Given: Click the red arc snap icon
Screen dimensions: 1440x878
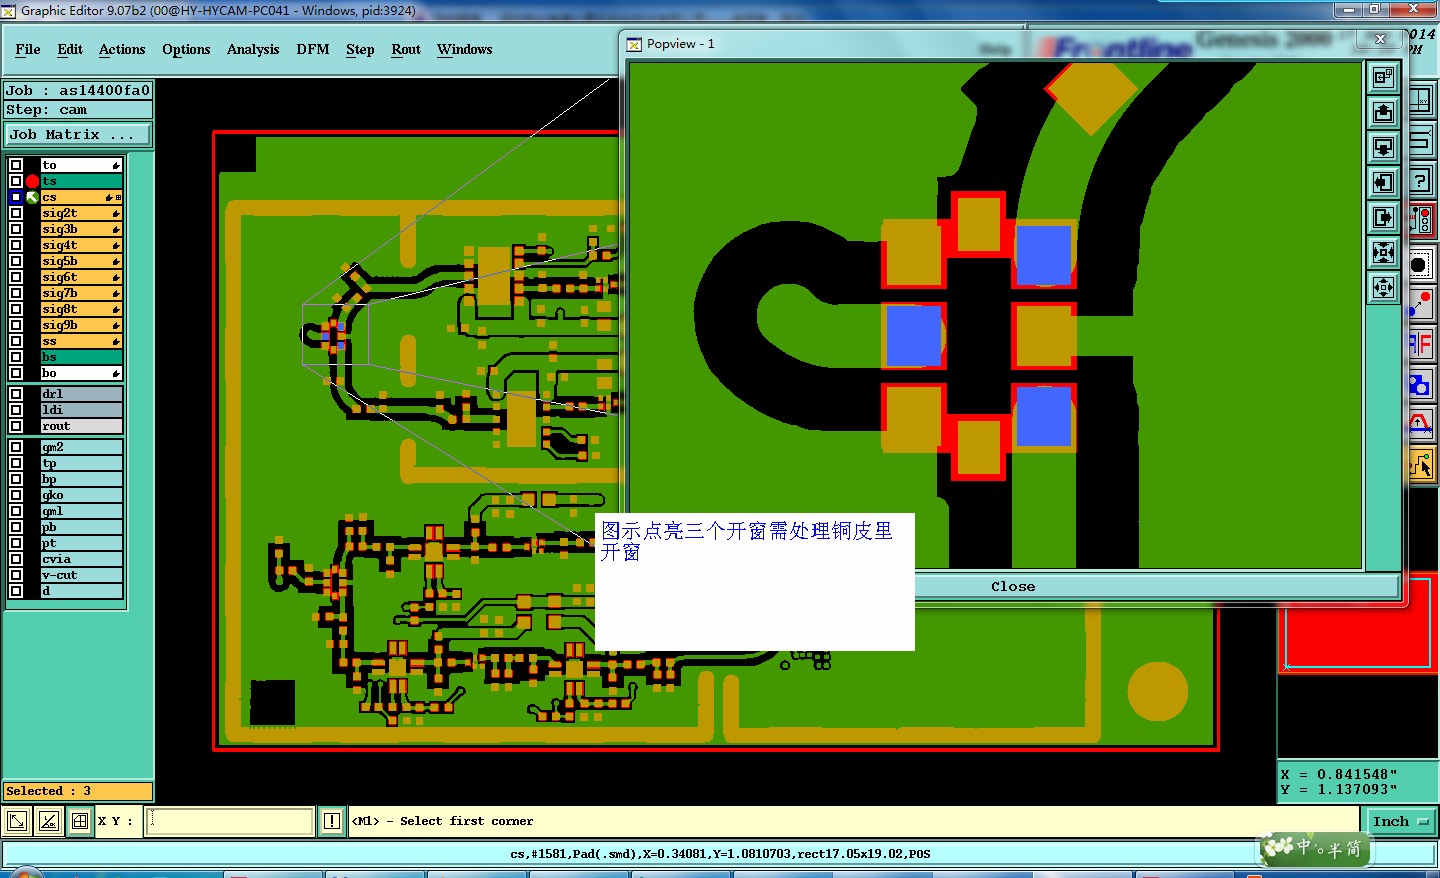Looking at the screenshot, I should tap(1421, 424).
